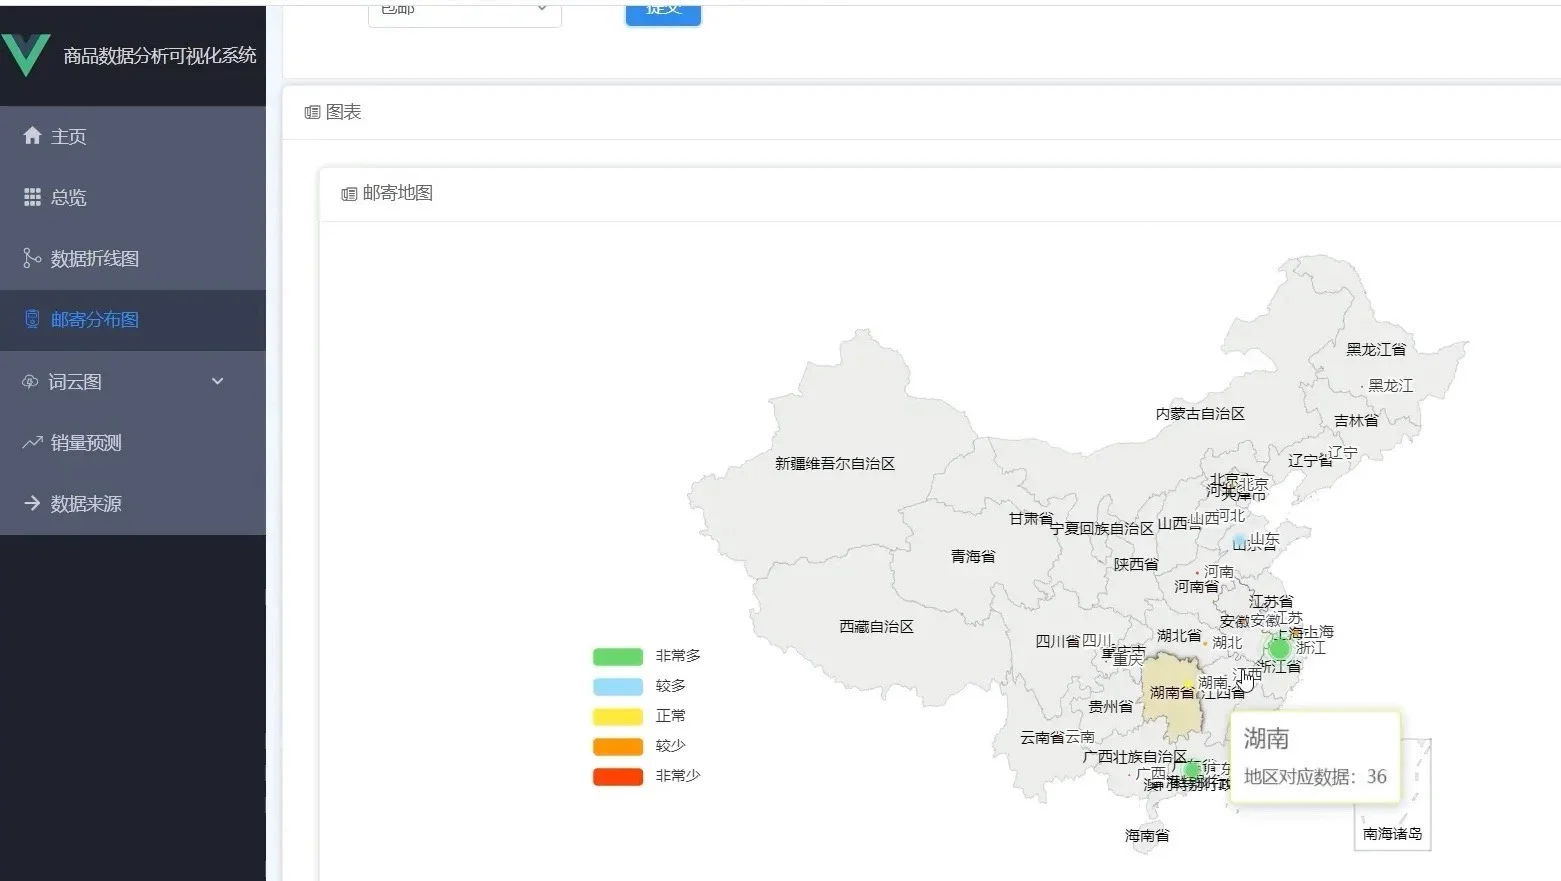
Task: Open the 包邮 dropdown at the top
Action: (x=463, y=12)
